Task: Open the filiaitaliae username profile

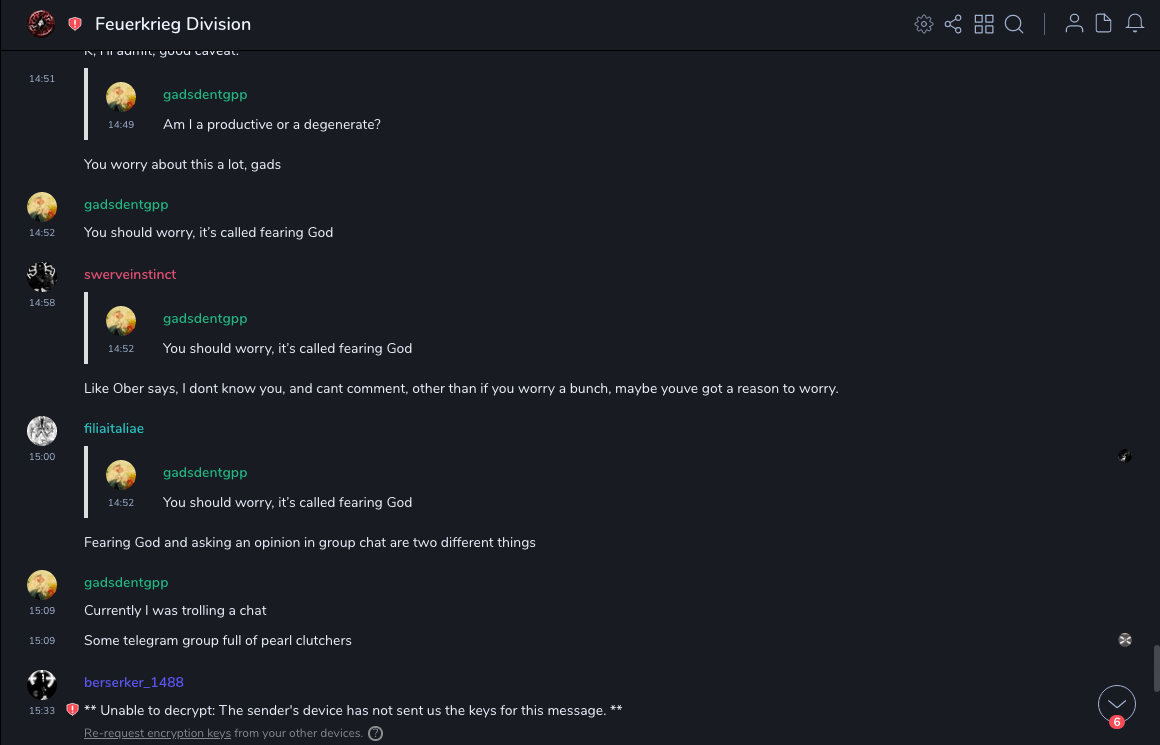Action: 114,428
